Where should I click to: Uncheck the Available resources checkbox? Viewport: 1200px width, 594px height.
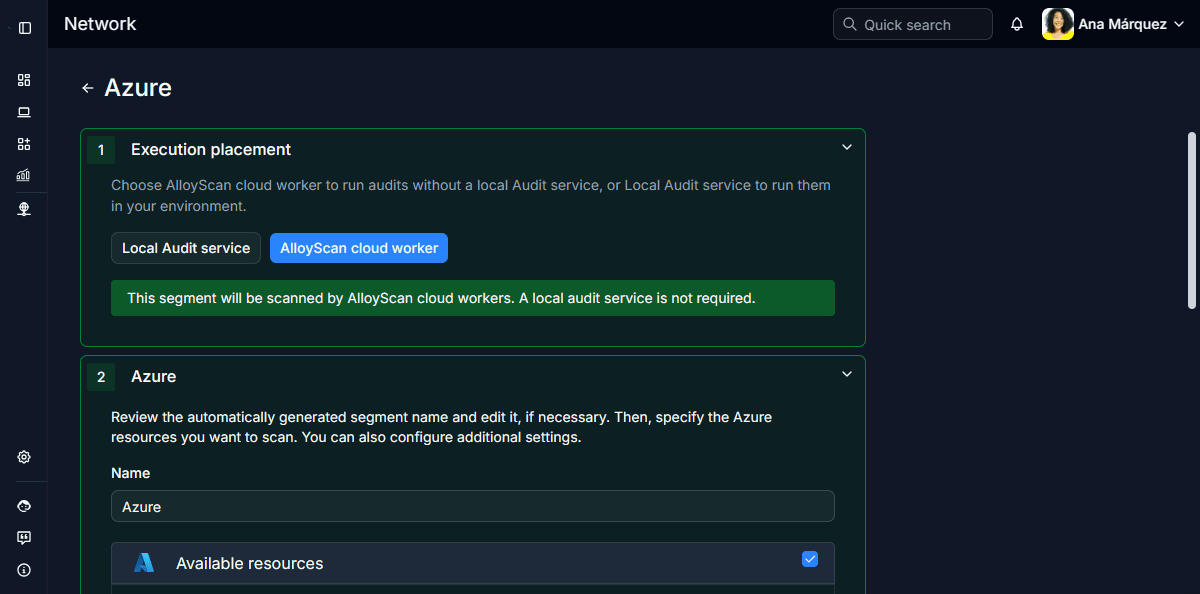coord(810,559)
